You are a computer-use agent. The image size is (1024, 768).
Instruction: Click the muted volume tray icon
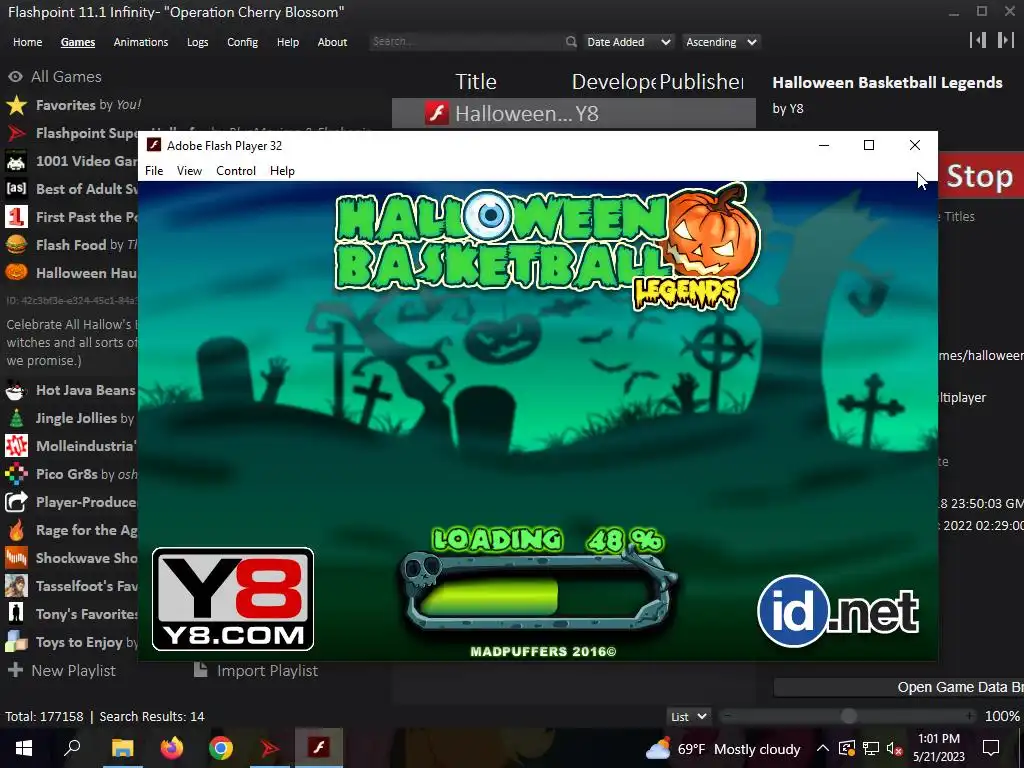coord(895,748)
